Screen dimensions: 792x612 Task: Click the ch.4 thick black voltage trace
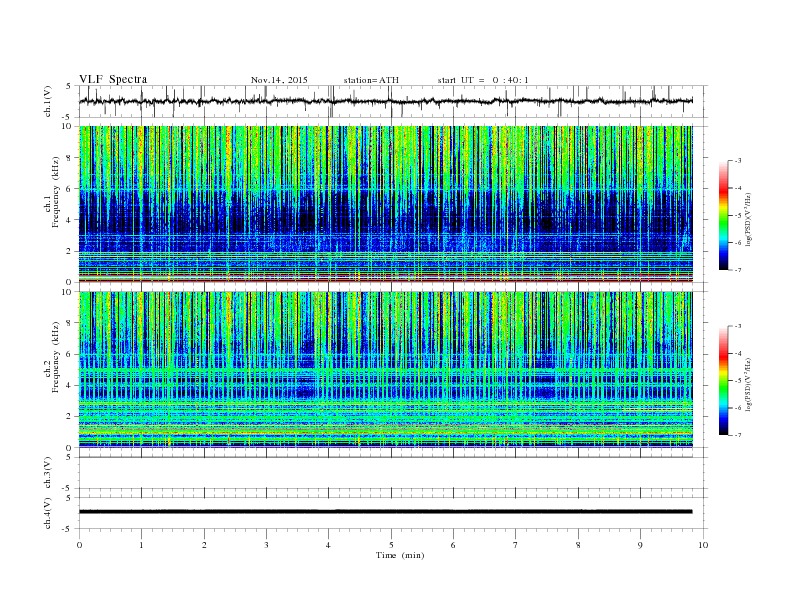(x=385, y=512)
